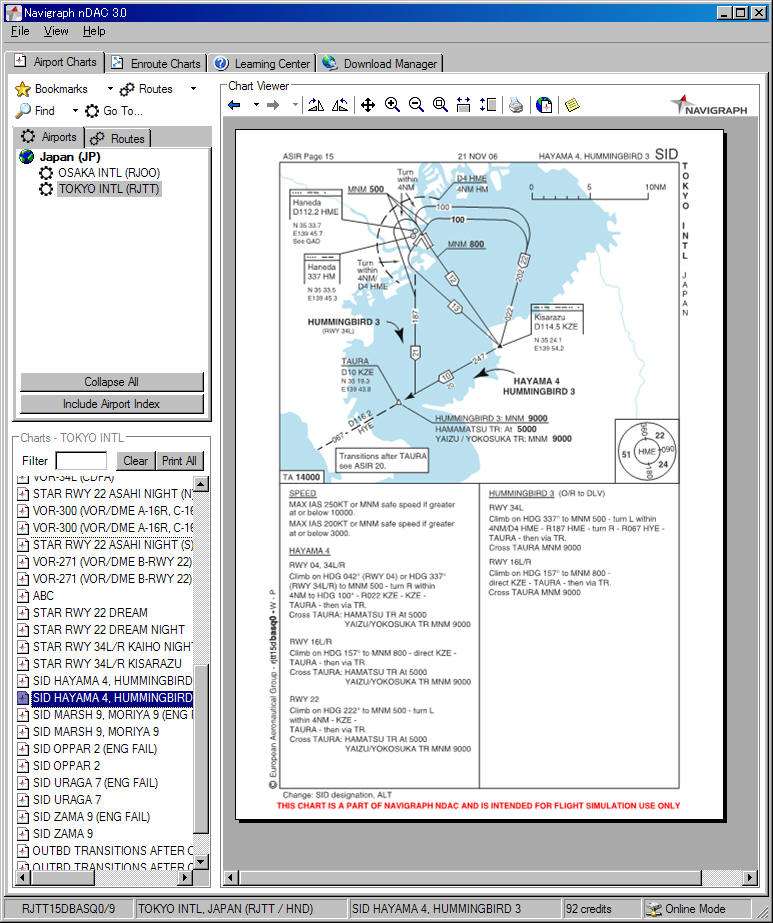The height and width of the screenshot is (923, 773).
Task: Open the forward-history dropdown arrow
Action: click(x=295, y=105)
